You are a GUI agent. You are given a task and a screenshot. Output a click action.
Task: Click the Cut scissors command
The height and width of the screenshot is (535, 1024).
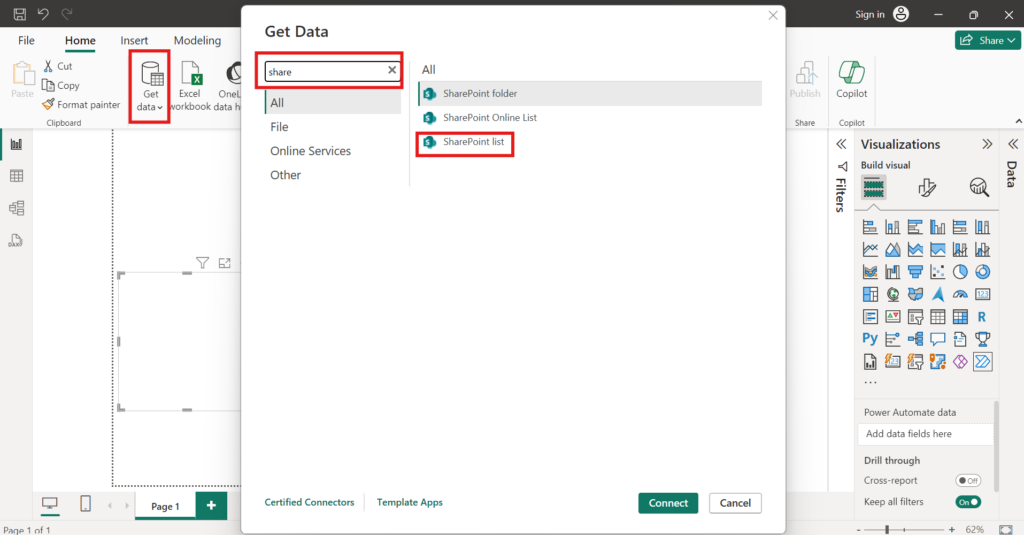click(x=57, y=66)
